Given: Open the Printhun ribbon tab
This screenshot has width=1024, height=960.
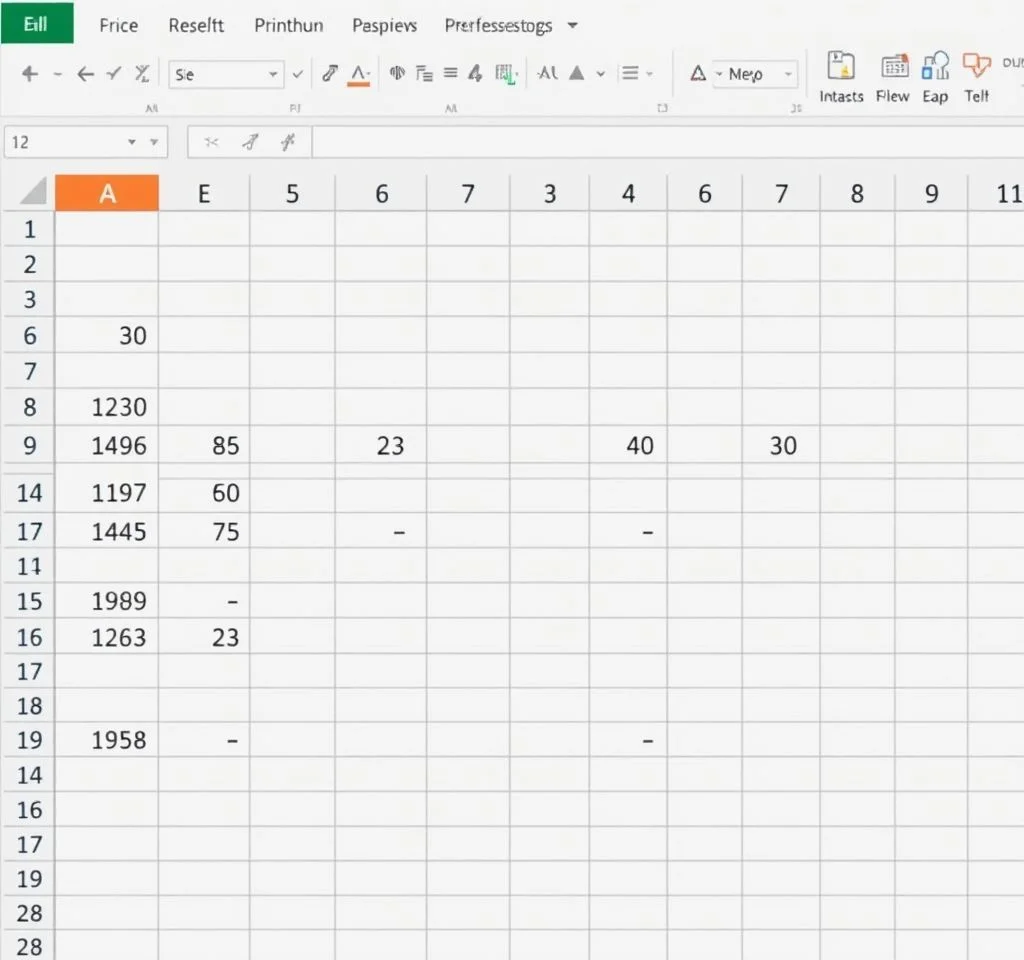Looking at the screenshot, I should [289, 26].
